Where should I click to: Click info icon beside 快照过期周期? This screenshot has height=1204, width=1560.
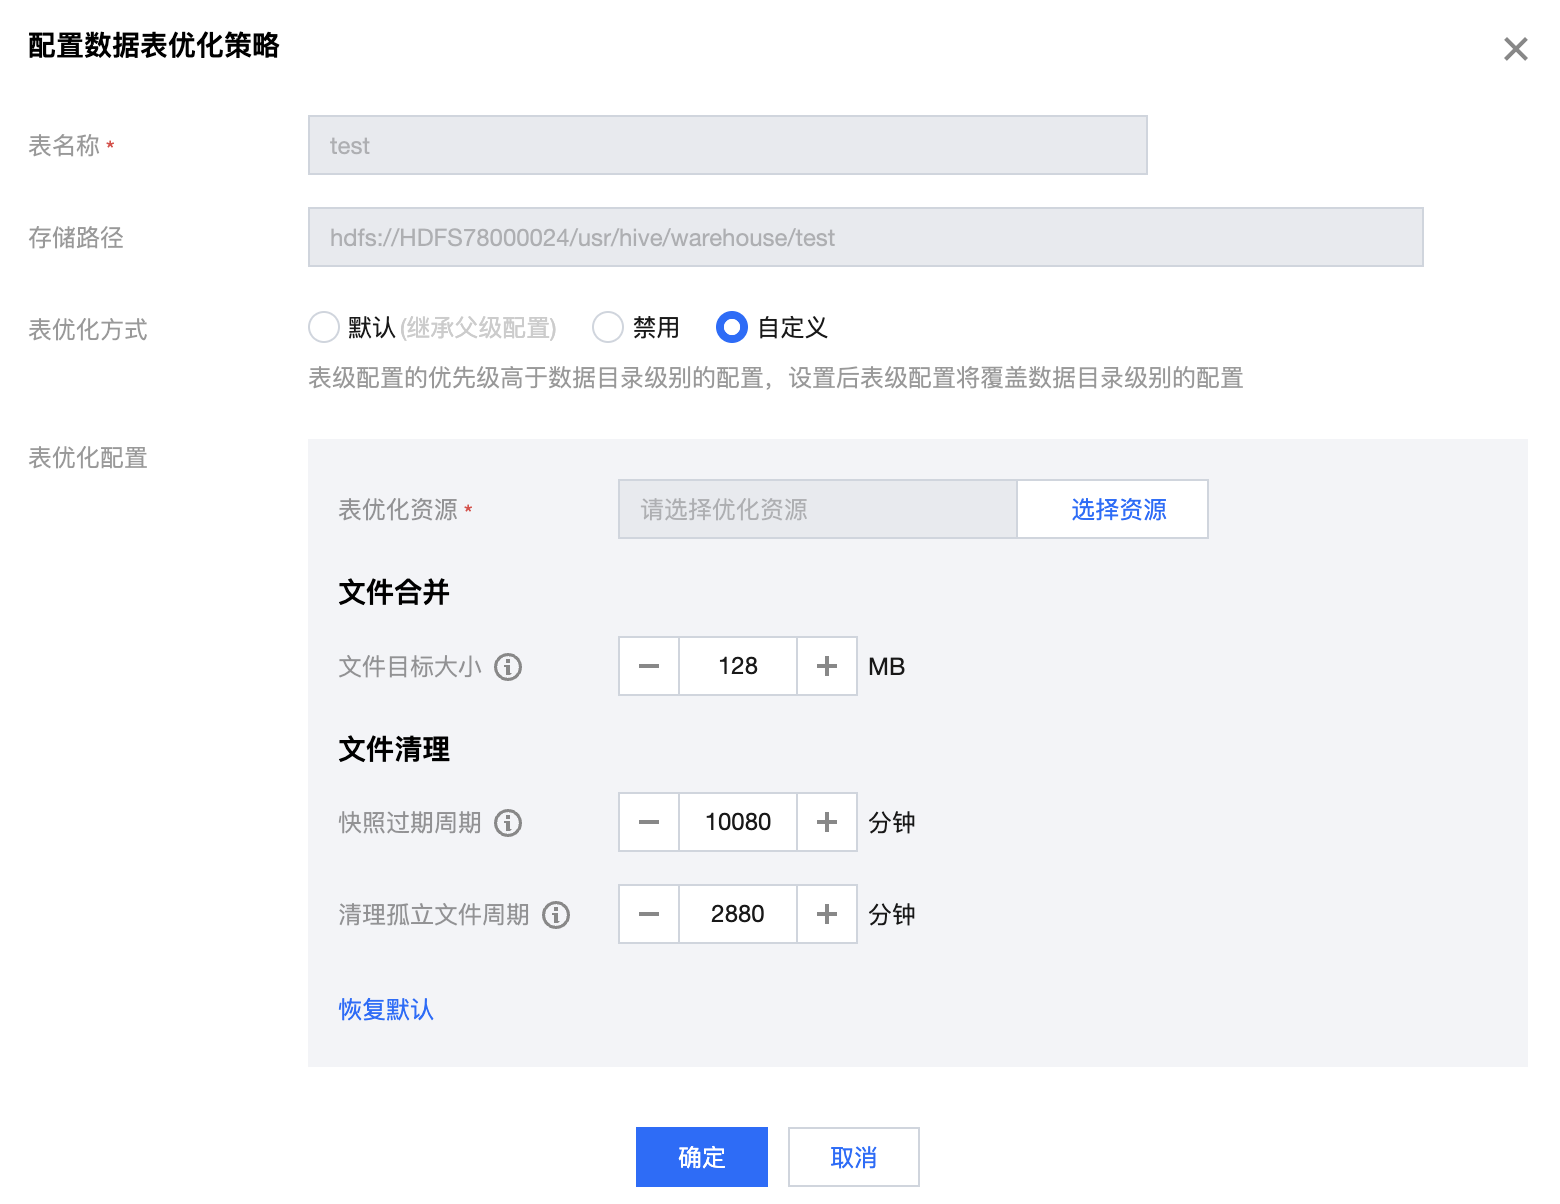pos(508,823)
